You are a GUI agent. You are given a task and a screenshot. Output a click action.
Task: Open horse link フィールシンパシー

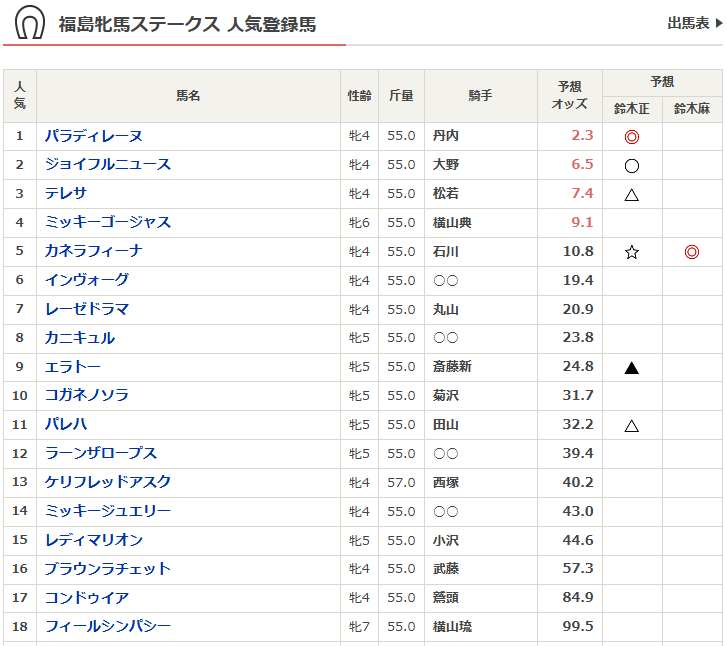tap(108, 626)
